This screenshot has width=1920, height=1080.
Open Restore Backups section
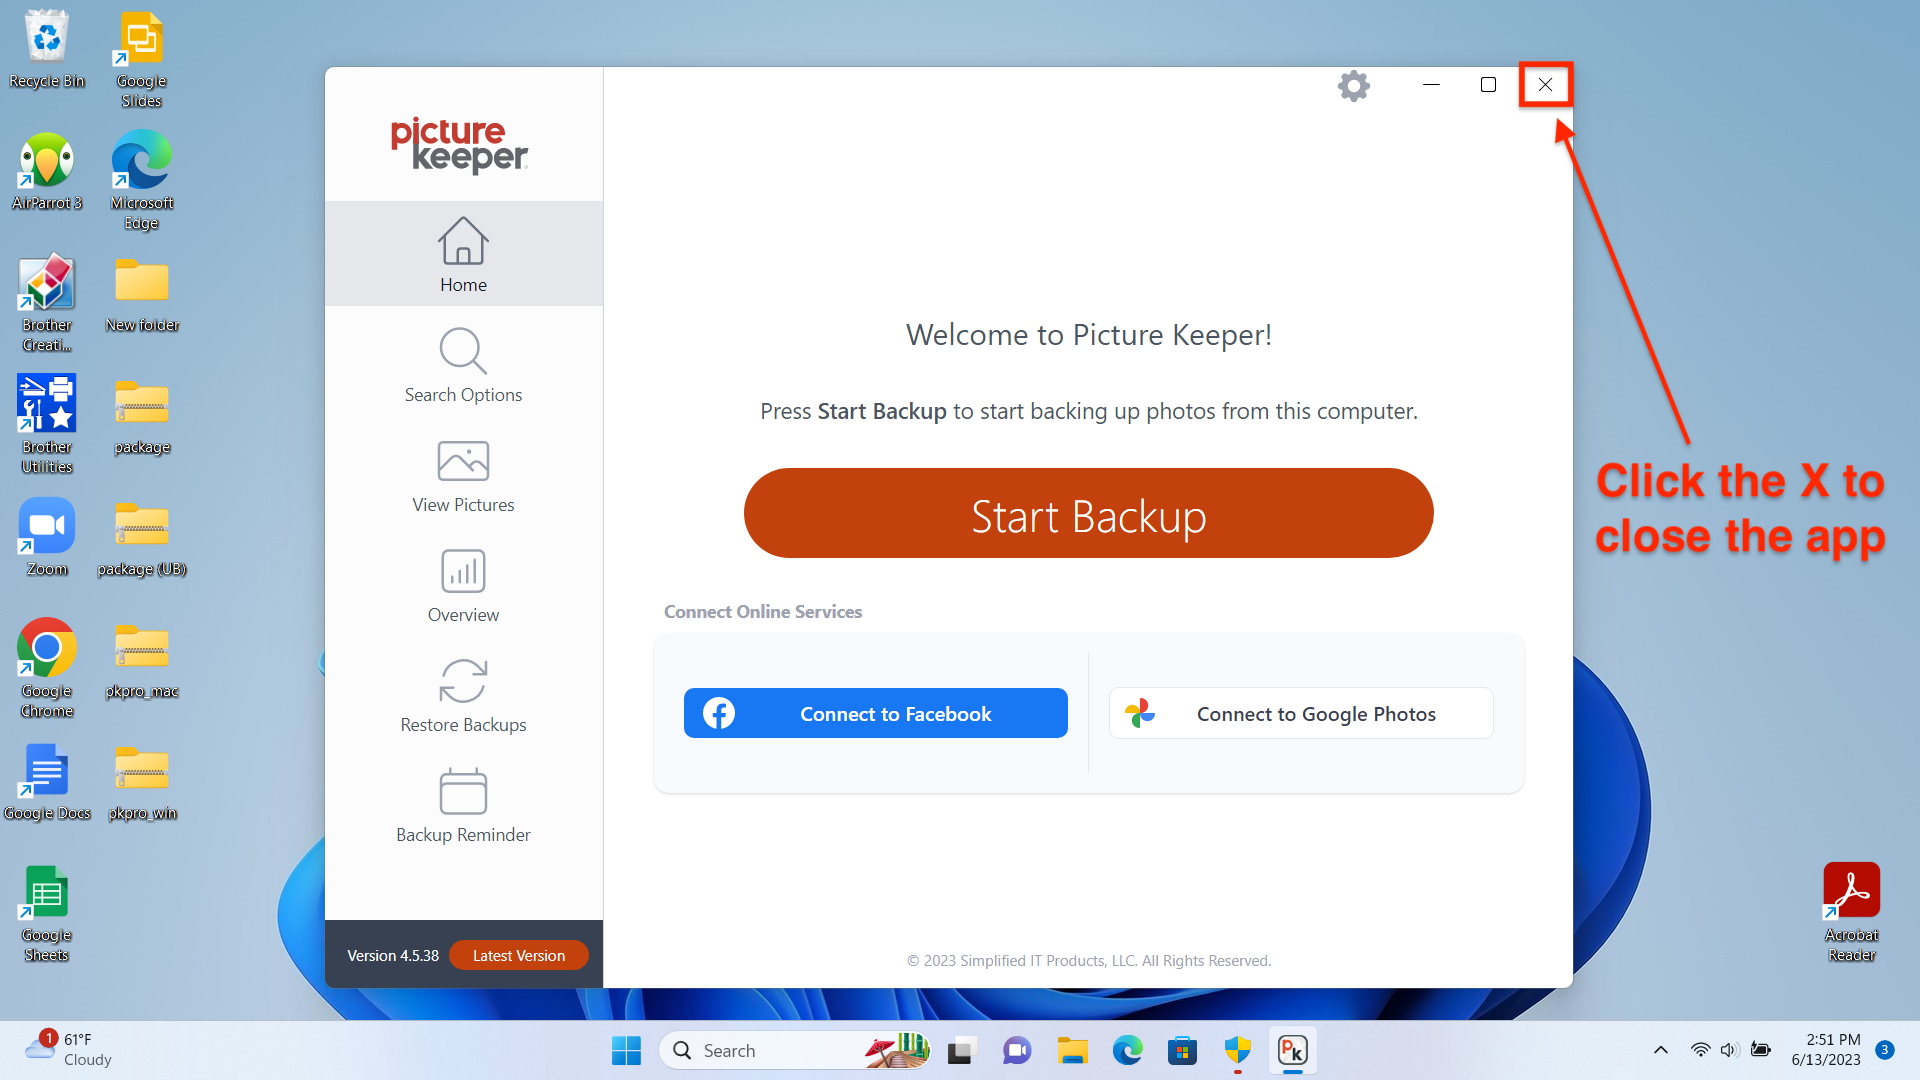coord(463,695)
